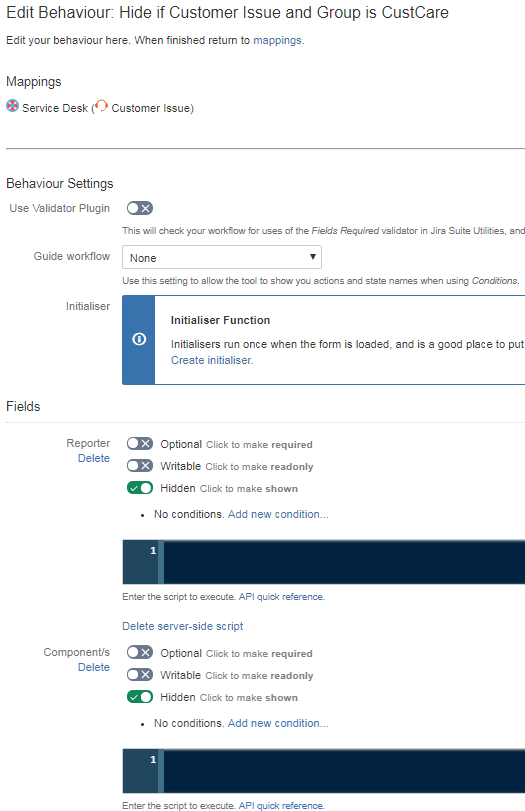Toggle Reporter Optional switch to required
This screenshot has width=525, height=811.
[140, 444]
